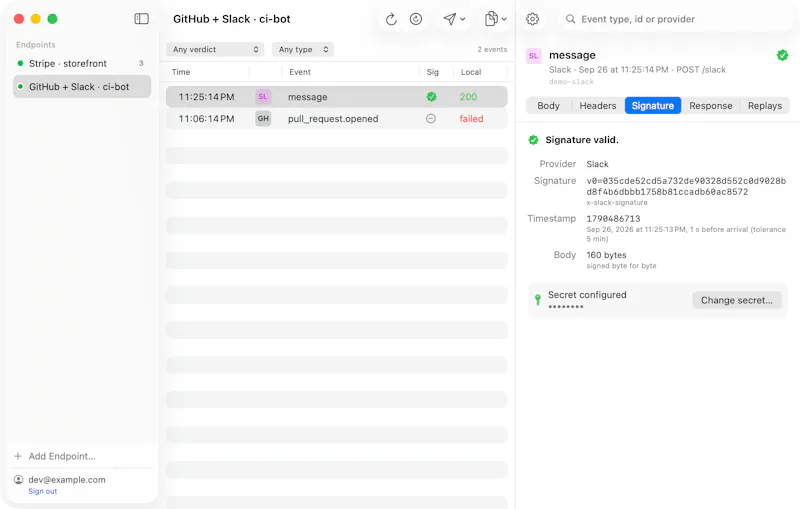The height and width of the screenshot is (509, 800).
Task: Click timestamp value 1790486713
Action: coord(613,218)
